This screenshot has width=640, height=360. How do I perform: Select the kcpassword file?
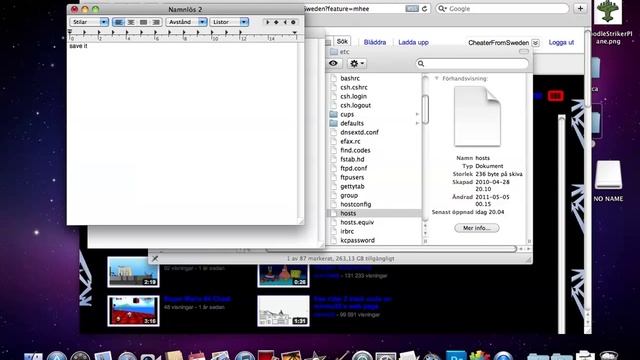pos(357,240)
